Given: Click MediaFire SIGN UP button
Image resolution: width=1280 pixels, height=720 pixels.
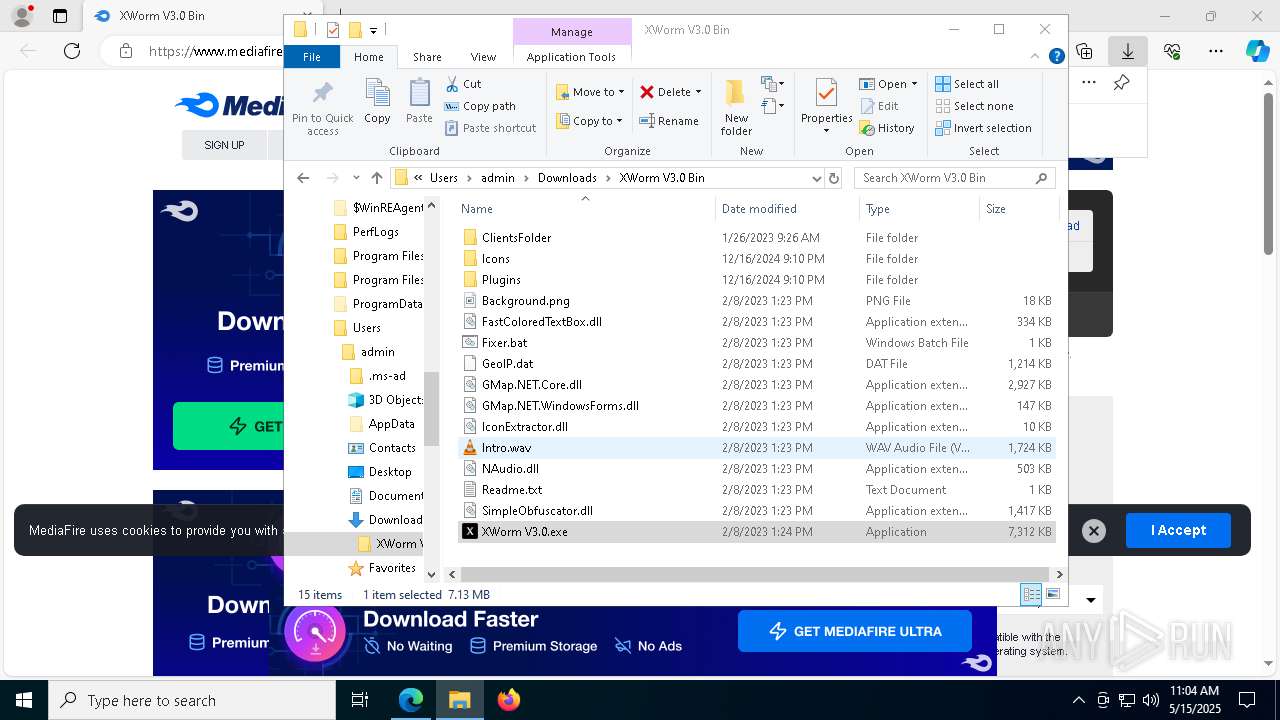Looking at the screenshot, I should (224, 145).
